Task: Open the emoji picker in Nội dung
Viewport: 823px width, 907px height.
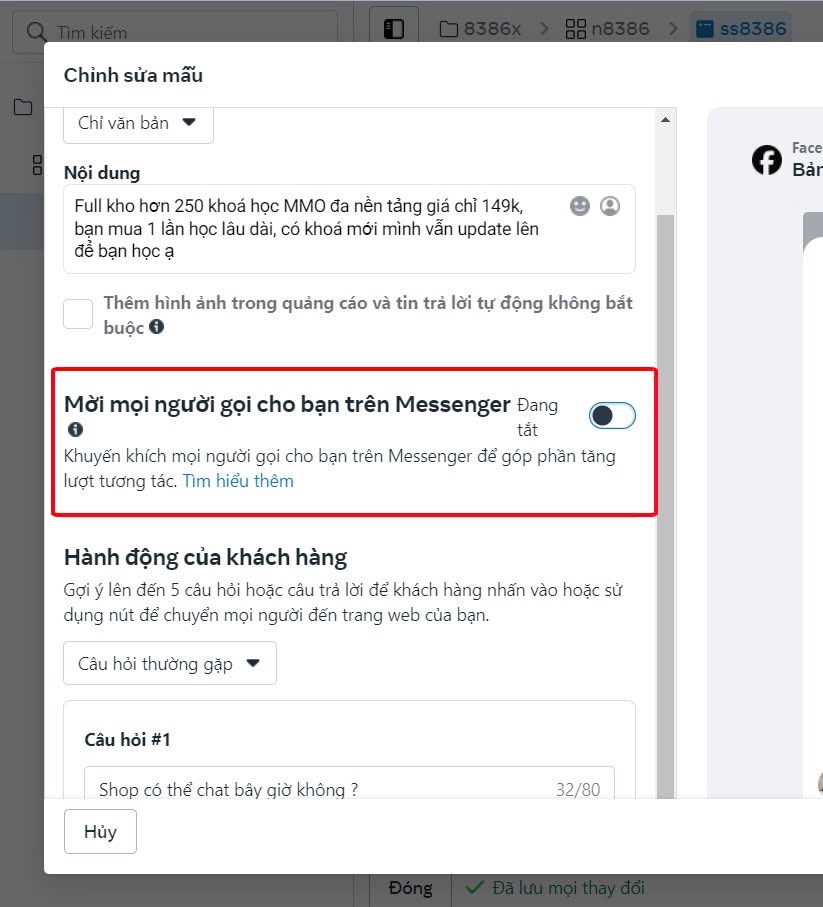Action: tap(580, 206)
